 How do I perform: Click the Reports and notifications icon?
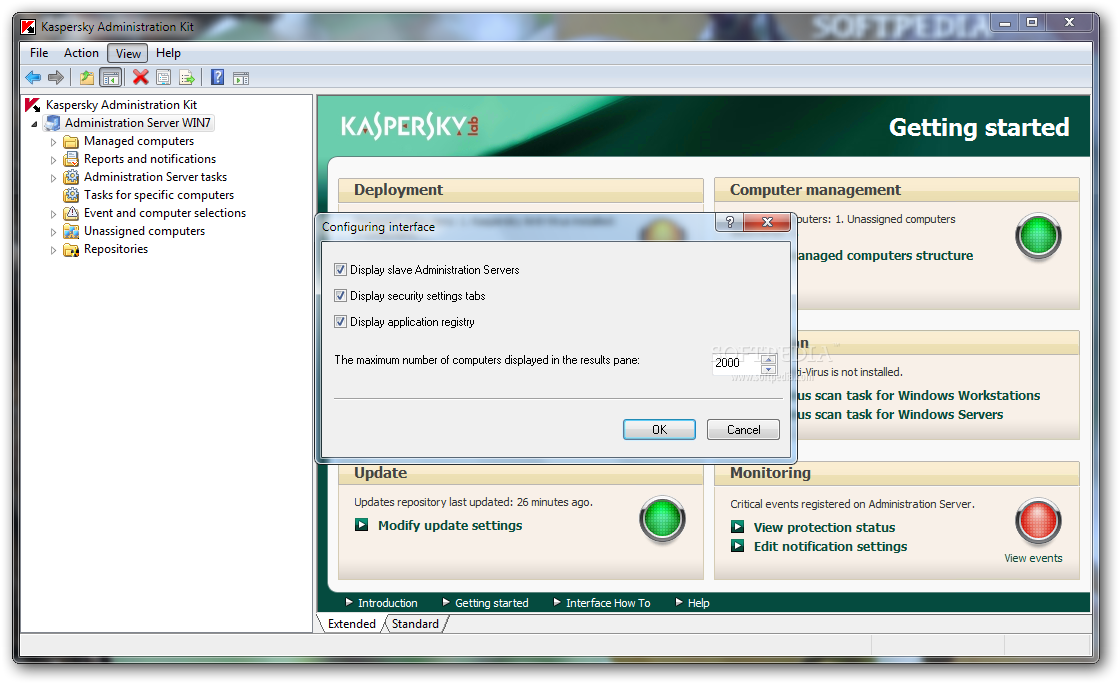[x=71, y=159]
